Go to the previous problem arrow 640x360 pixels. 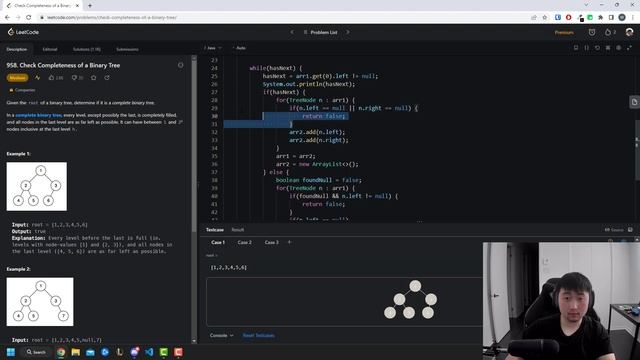[x=292, y=32]
